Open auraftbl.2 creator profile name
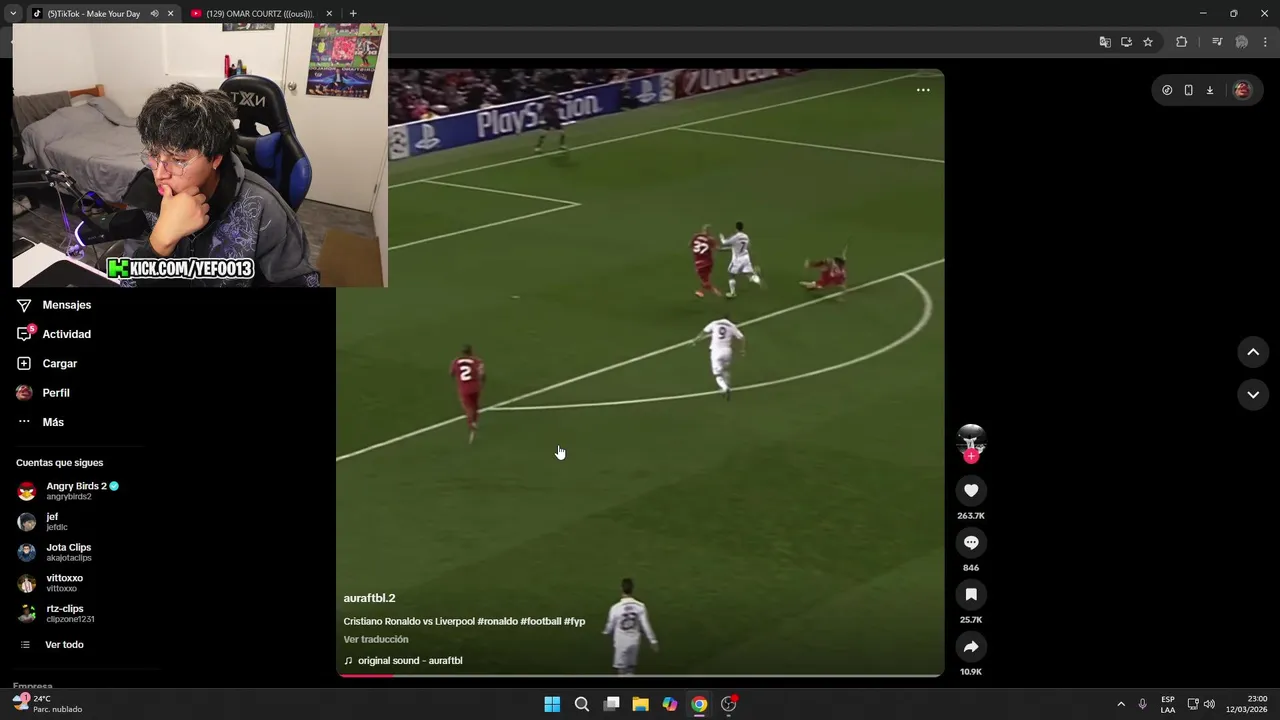This screenshot has height=720, width=1280. pyautogui.click(x=369, y=598)
